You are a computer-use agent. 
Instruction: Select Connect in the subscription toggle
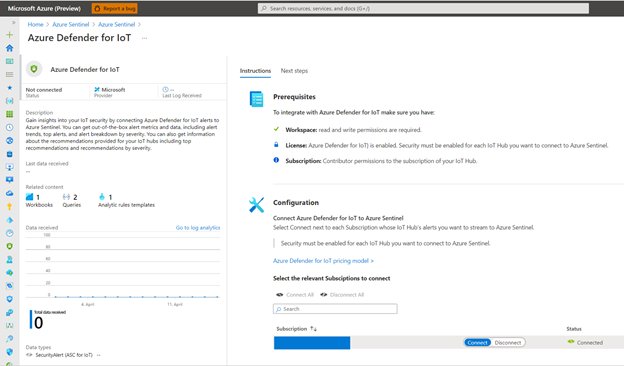477,343
